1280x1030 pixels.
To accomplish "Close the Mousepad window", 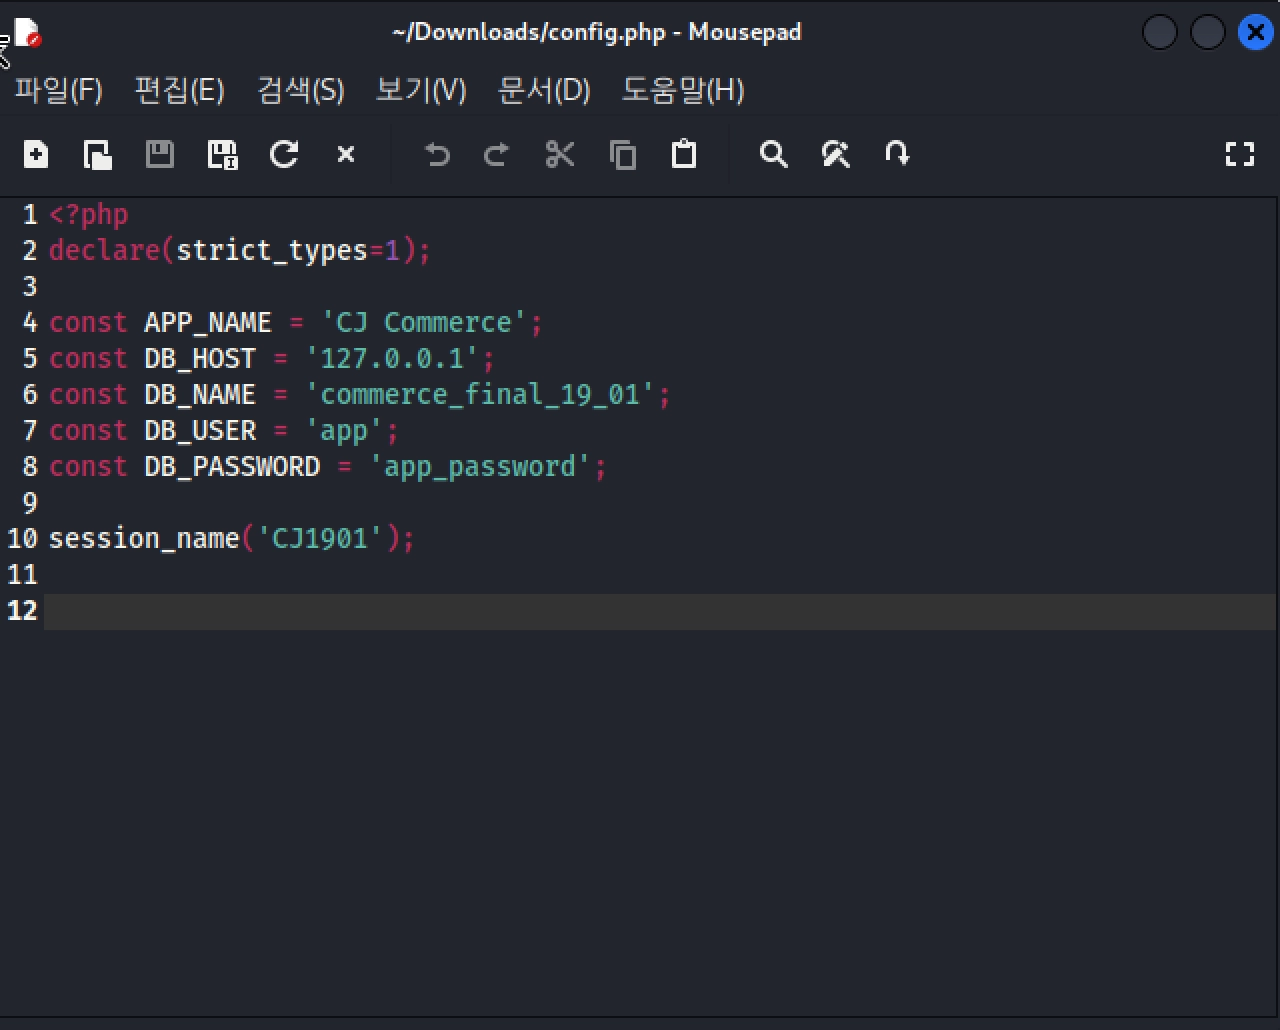I will click(1255, 33).
